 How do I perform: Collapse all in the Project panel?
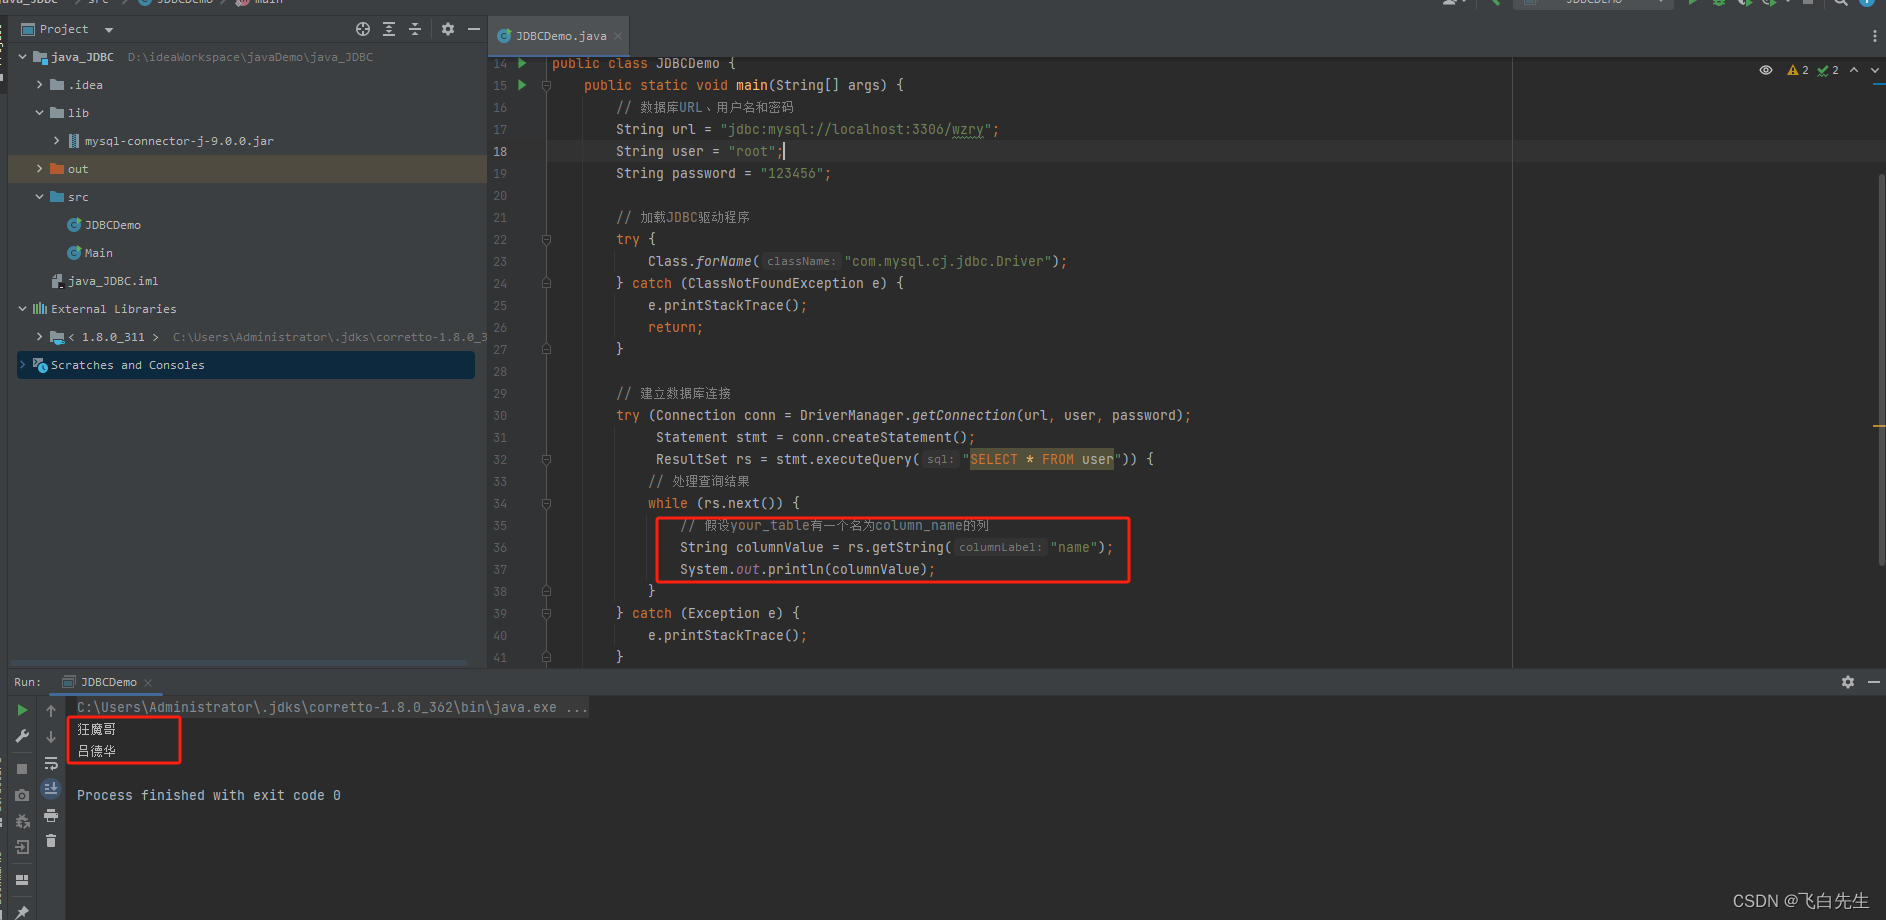point(415,29)
